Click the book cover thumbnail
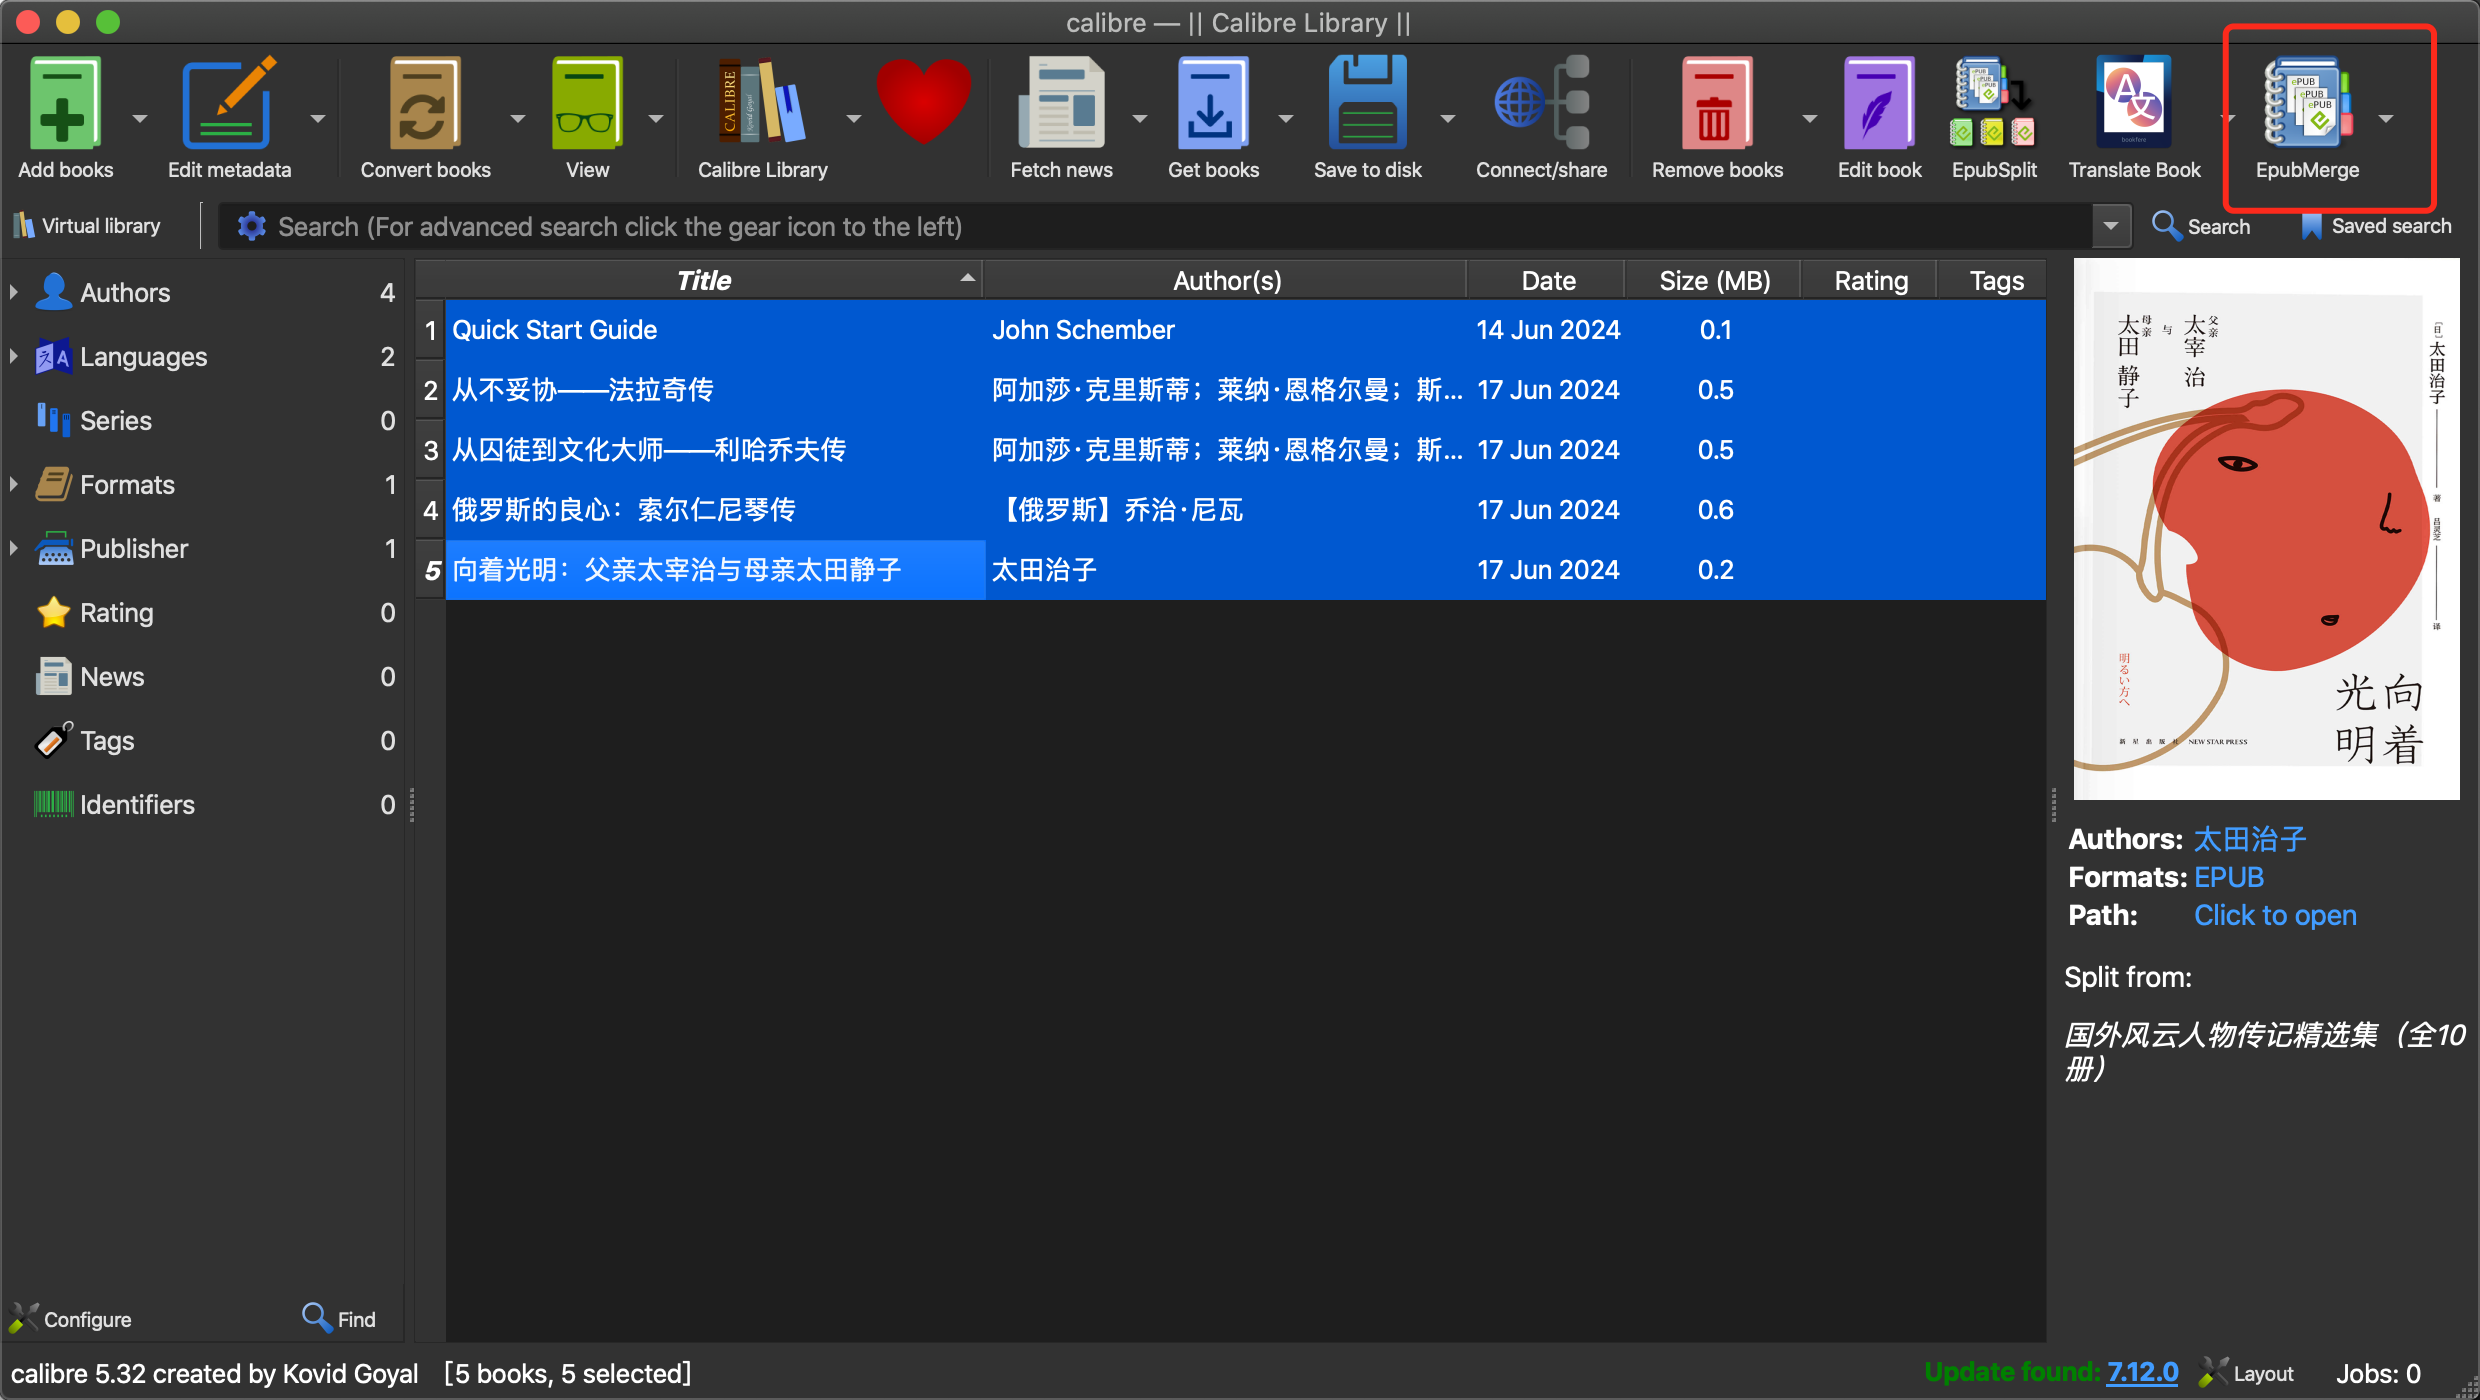Viewport: 2480px width, 1400px height. pos(2266,530)
